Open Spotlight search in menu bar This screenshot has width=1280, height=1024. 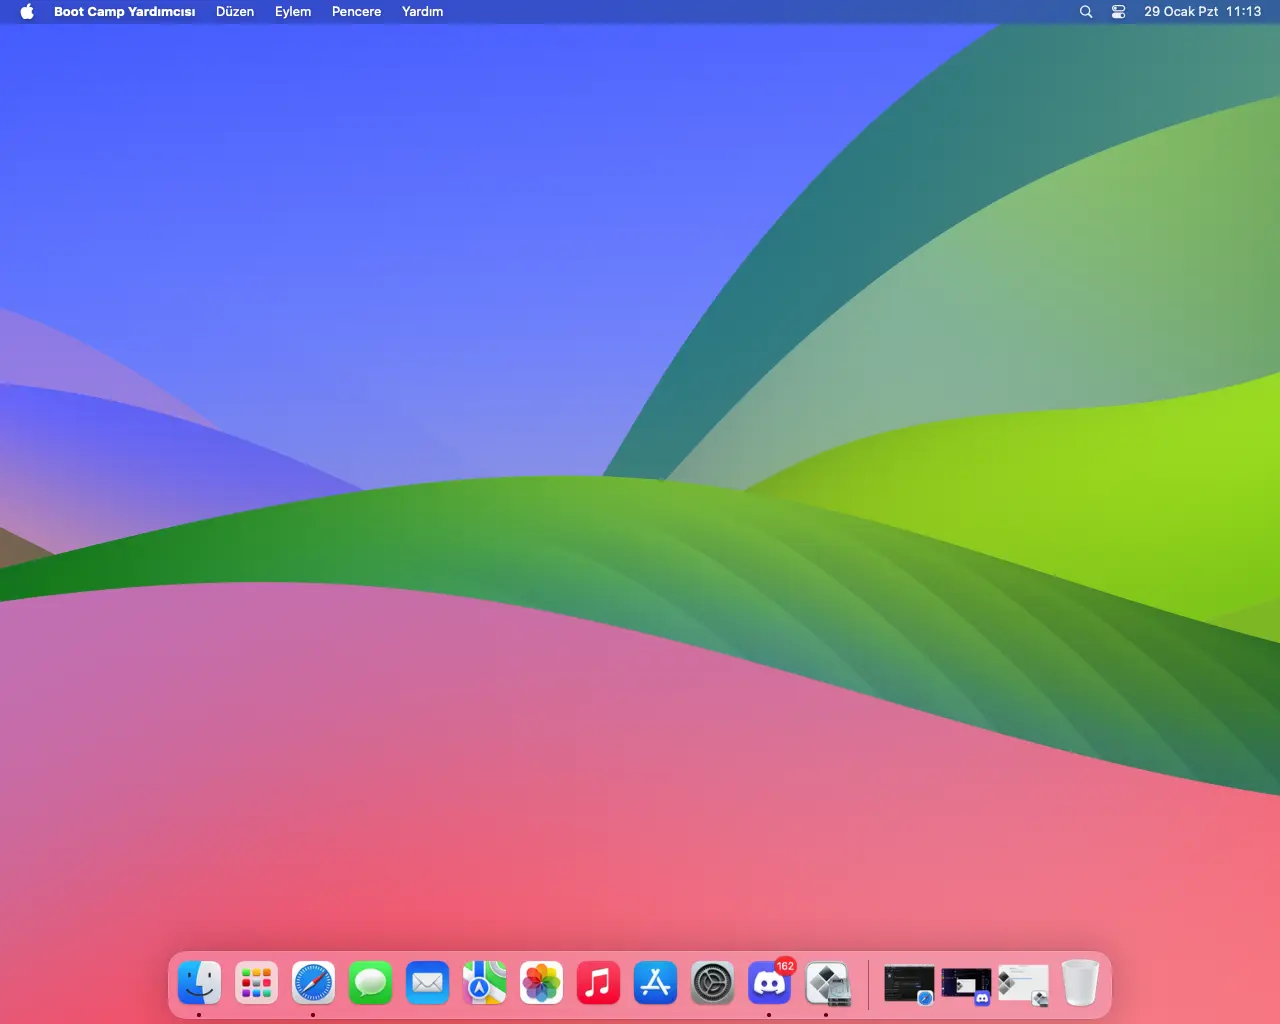[1086, 12]
